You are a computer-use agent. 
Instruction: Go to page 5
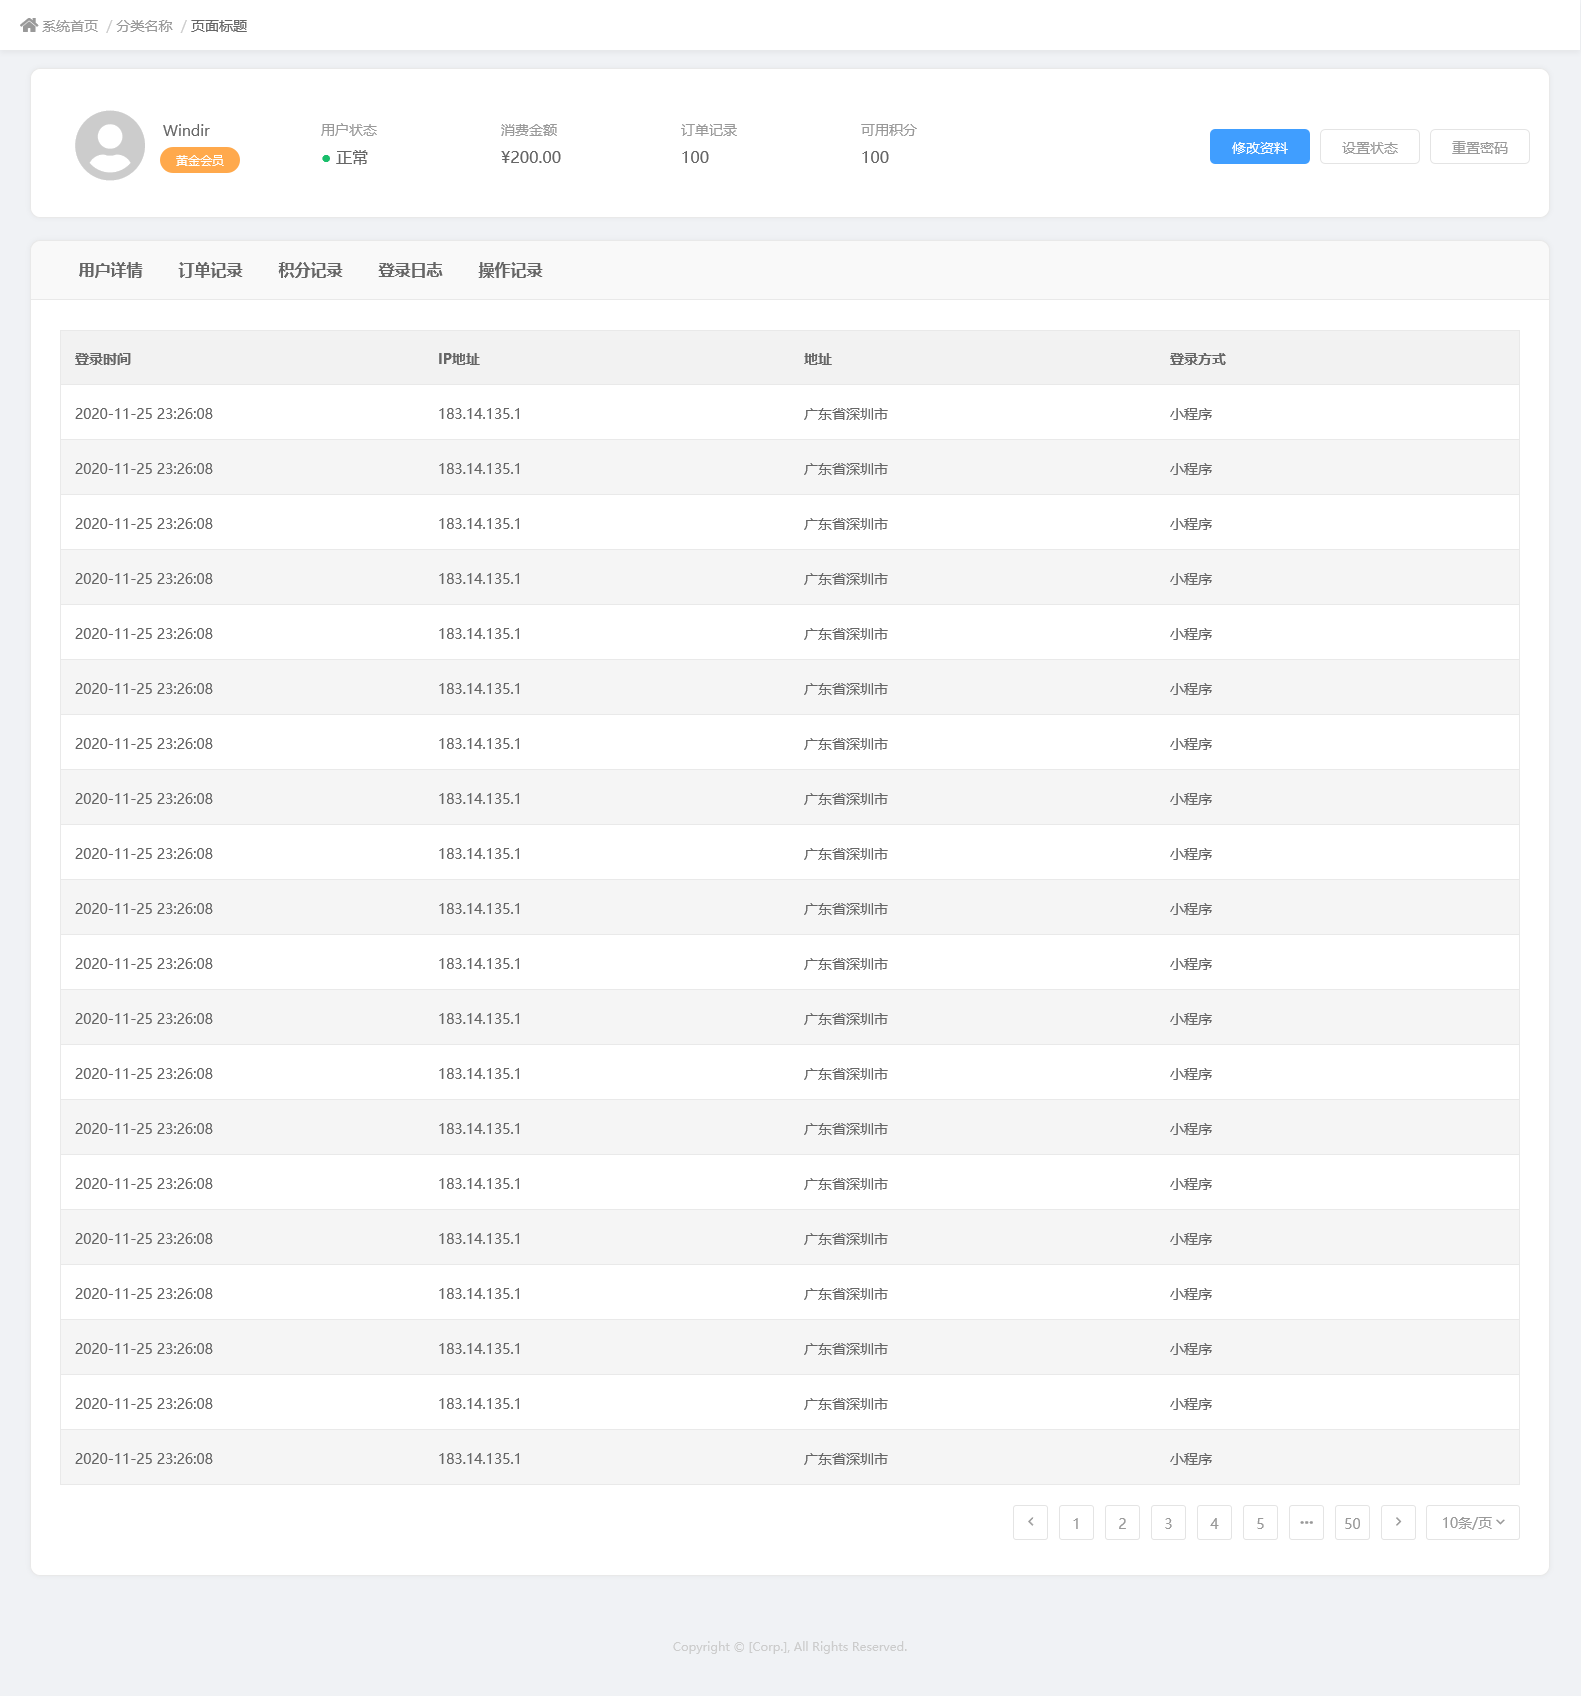(1260, 1522)
